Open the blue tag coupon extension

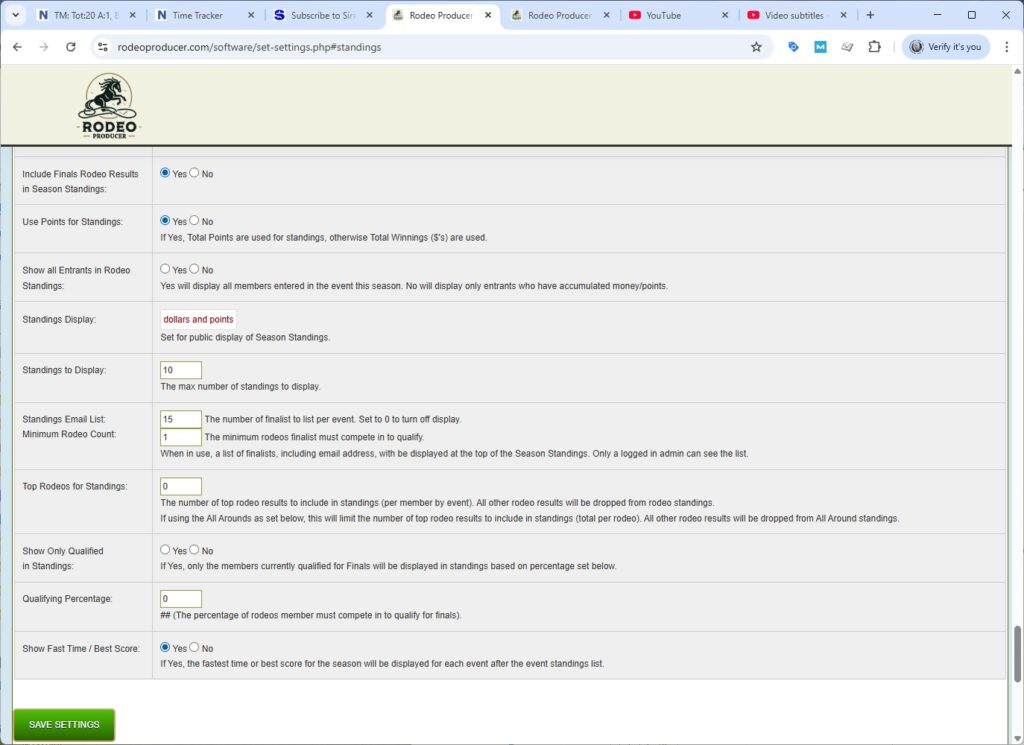click(x=793, y=46)
